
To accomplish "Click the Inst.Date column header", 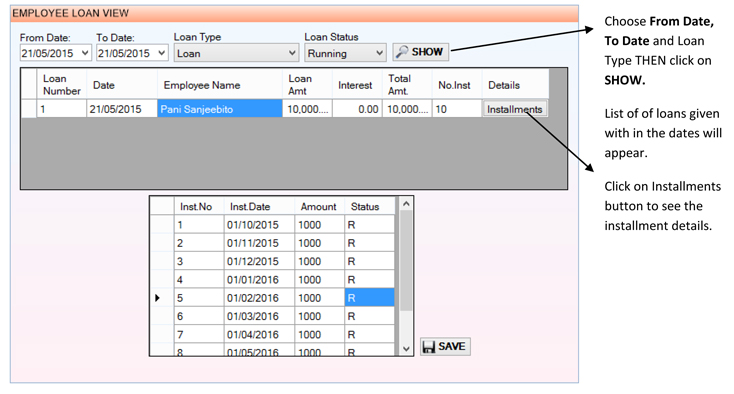I will pos(259,206).
